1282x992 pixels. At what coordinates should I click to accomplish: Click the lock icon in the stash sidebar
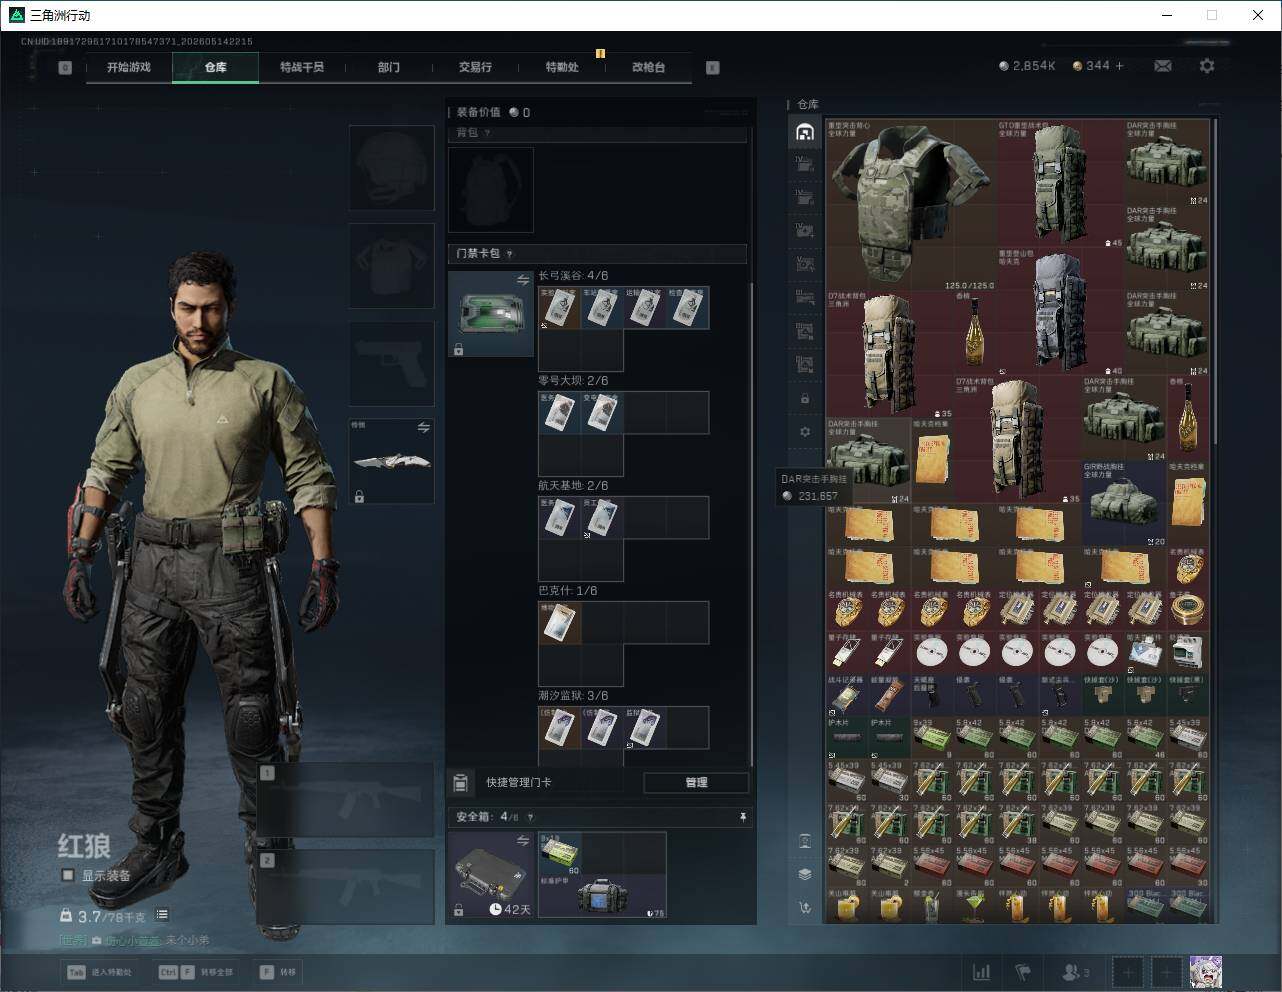click(x=805, y=398)
